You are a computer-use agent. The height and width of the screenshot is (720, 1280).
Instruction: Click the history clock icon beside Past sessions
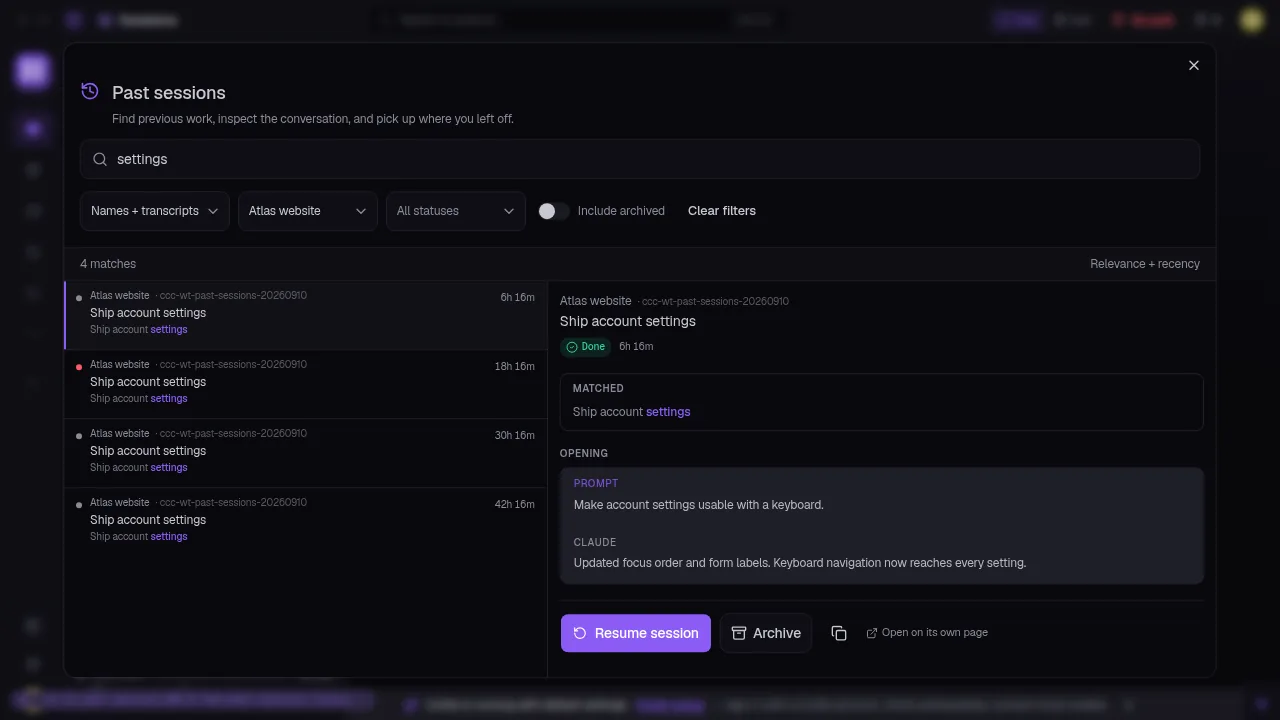tap(90, 92)
